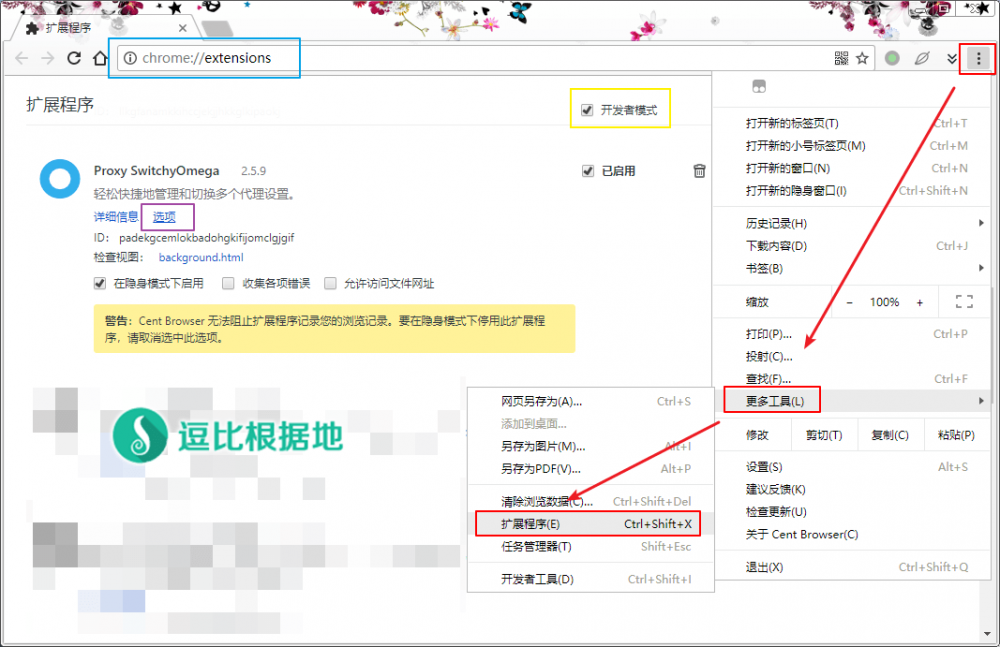Click the bookmark star icon
The image size is (1000, 647).
[x=862, y=59]
